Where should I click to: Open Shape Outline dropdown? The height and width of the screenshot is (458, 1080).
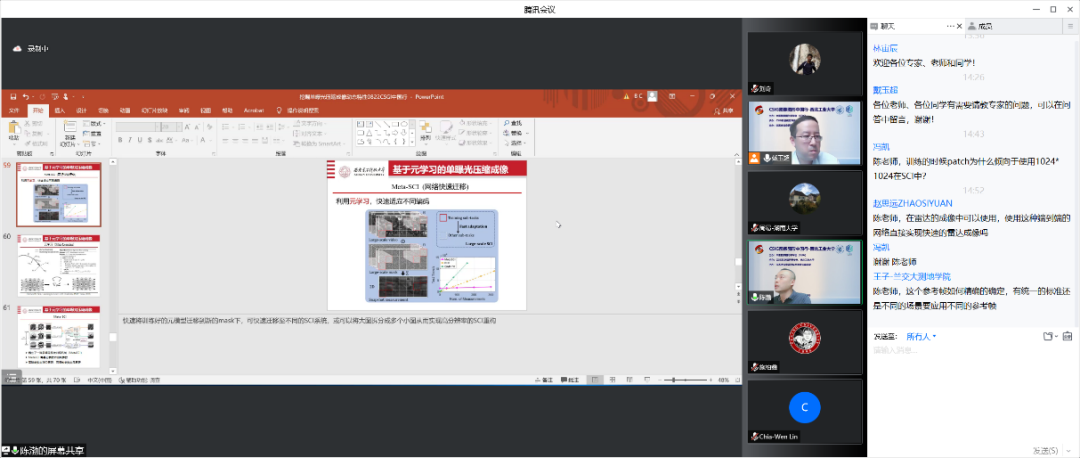(x=475, y=132)
